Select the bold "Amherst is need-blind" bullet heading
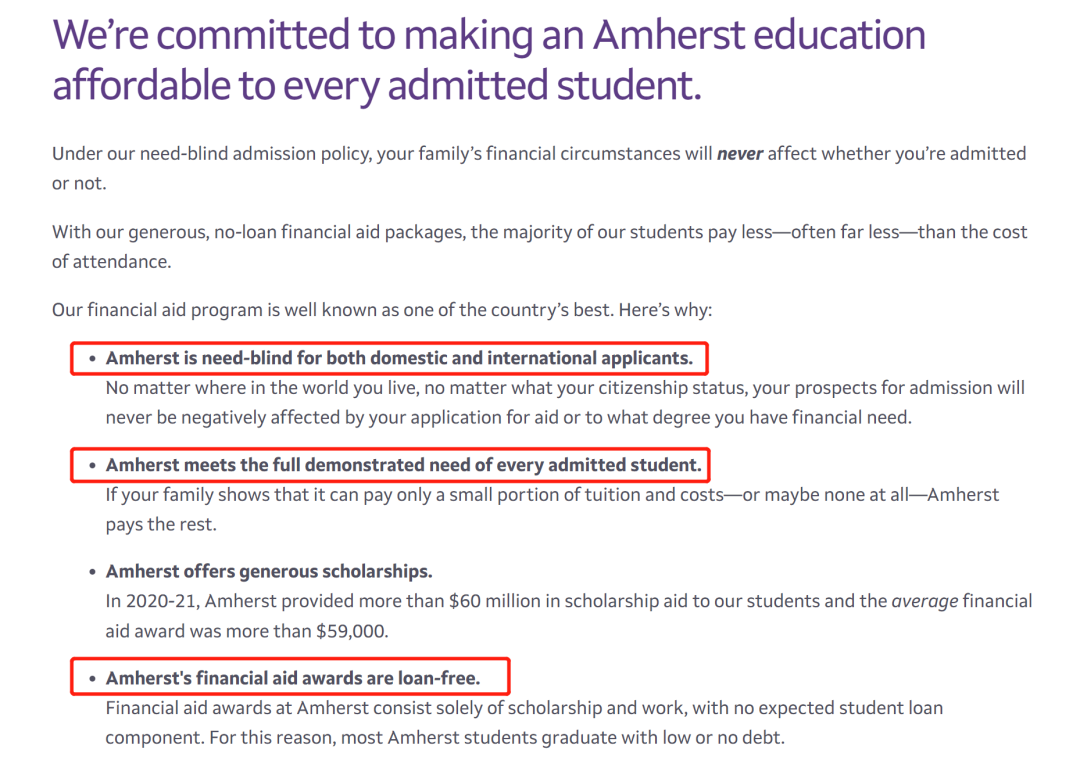1080x760 pixels. tap(399, 358)
